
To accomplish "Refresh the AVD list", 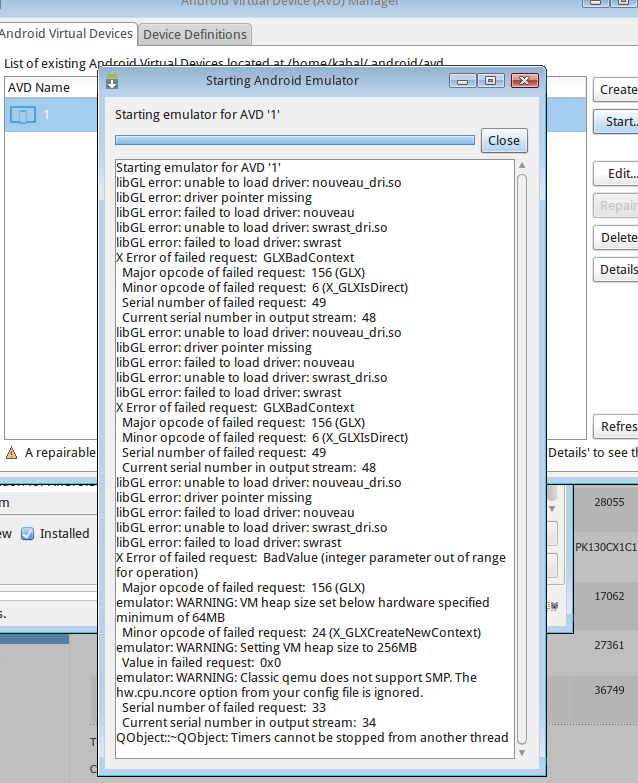I will (618, 427).
